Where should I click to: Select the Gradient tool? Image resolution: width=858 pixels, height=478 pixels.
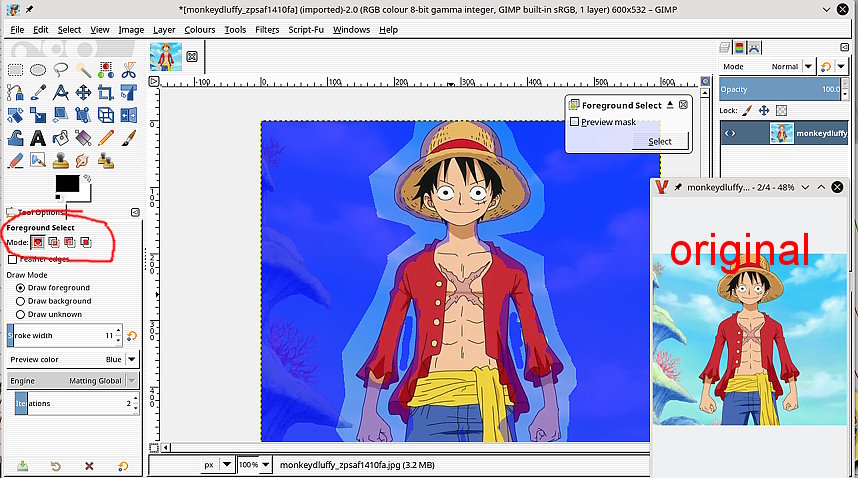[83, 138]
